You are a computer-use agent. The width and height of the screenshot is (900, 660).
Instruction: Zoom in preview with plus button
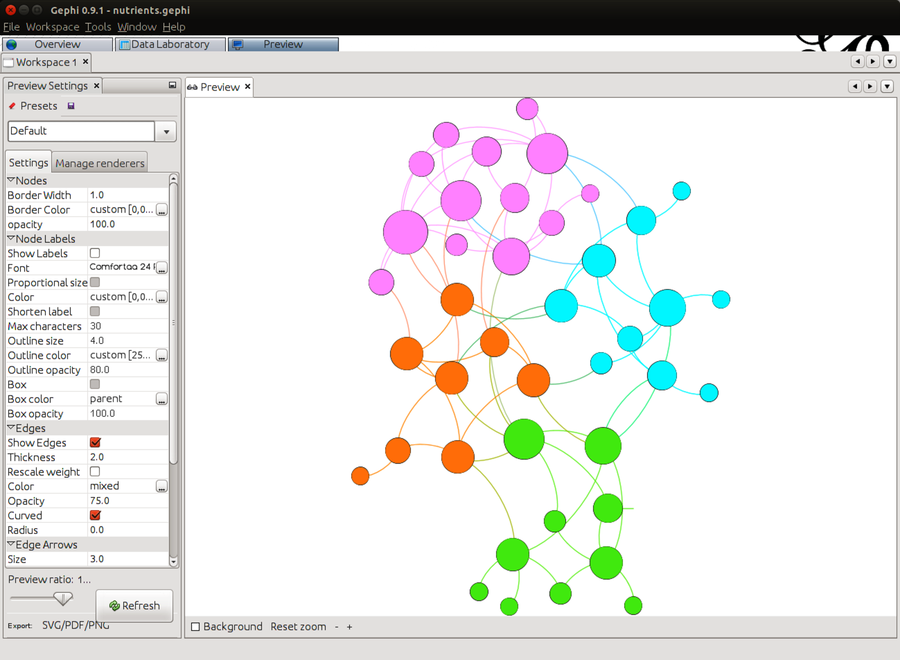tap(350, 627)
